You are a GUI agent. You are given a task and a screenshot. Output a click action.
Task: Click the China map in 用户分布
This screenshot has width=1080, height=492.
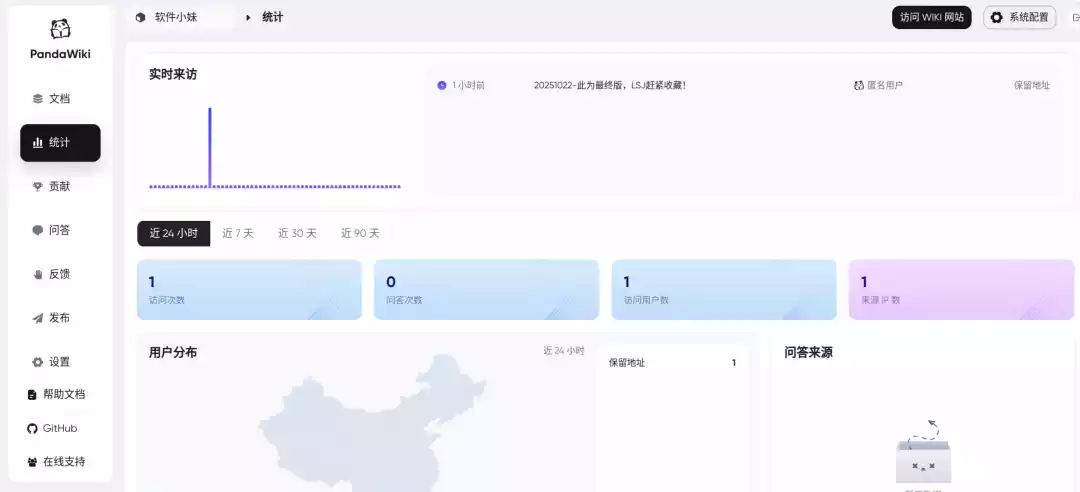(x=372, y=424)
